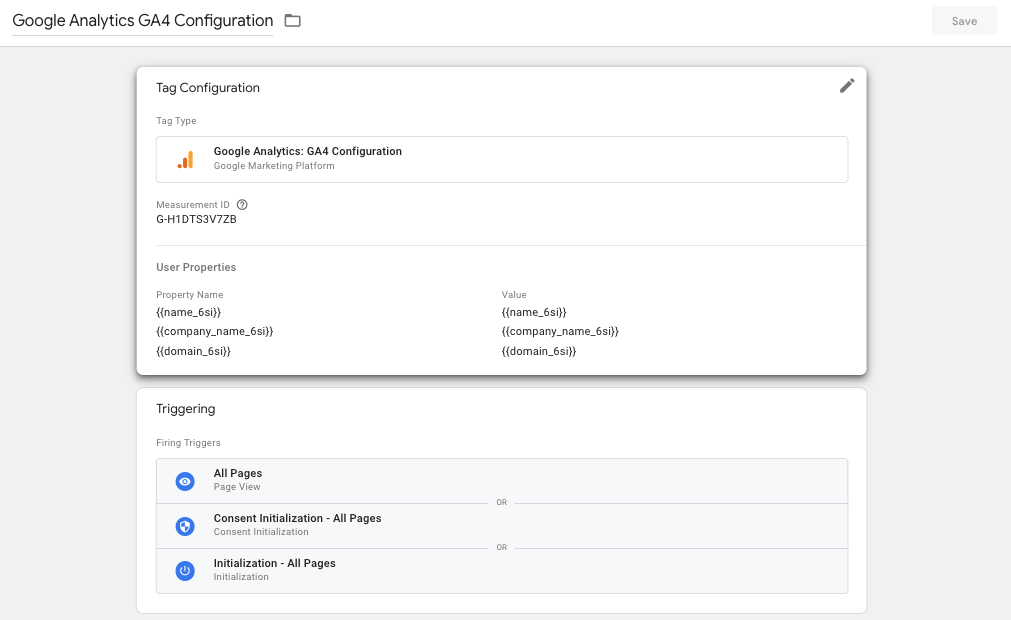This screenshot has width=1011, height=620.
Task: Click the Consent Initialization shield icon
Action: 185,527
